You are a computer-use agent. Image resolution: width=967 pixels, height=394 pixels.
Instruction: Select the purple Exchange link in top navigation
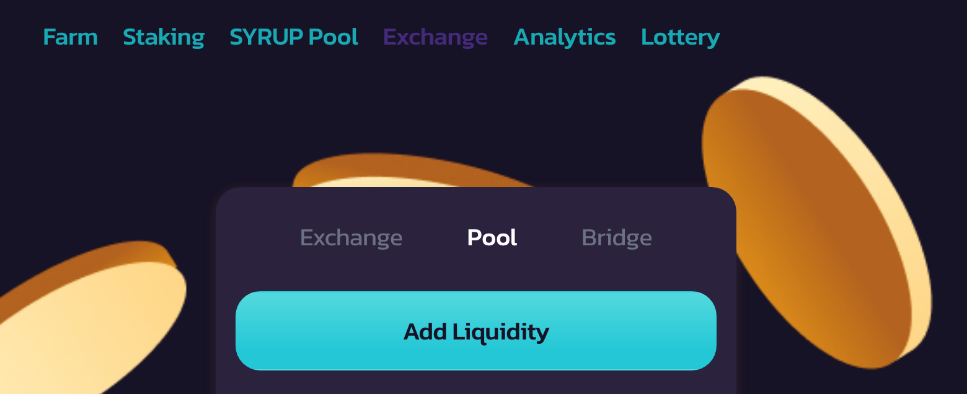435,38
